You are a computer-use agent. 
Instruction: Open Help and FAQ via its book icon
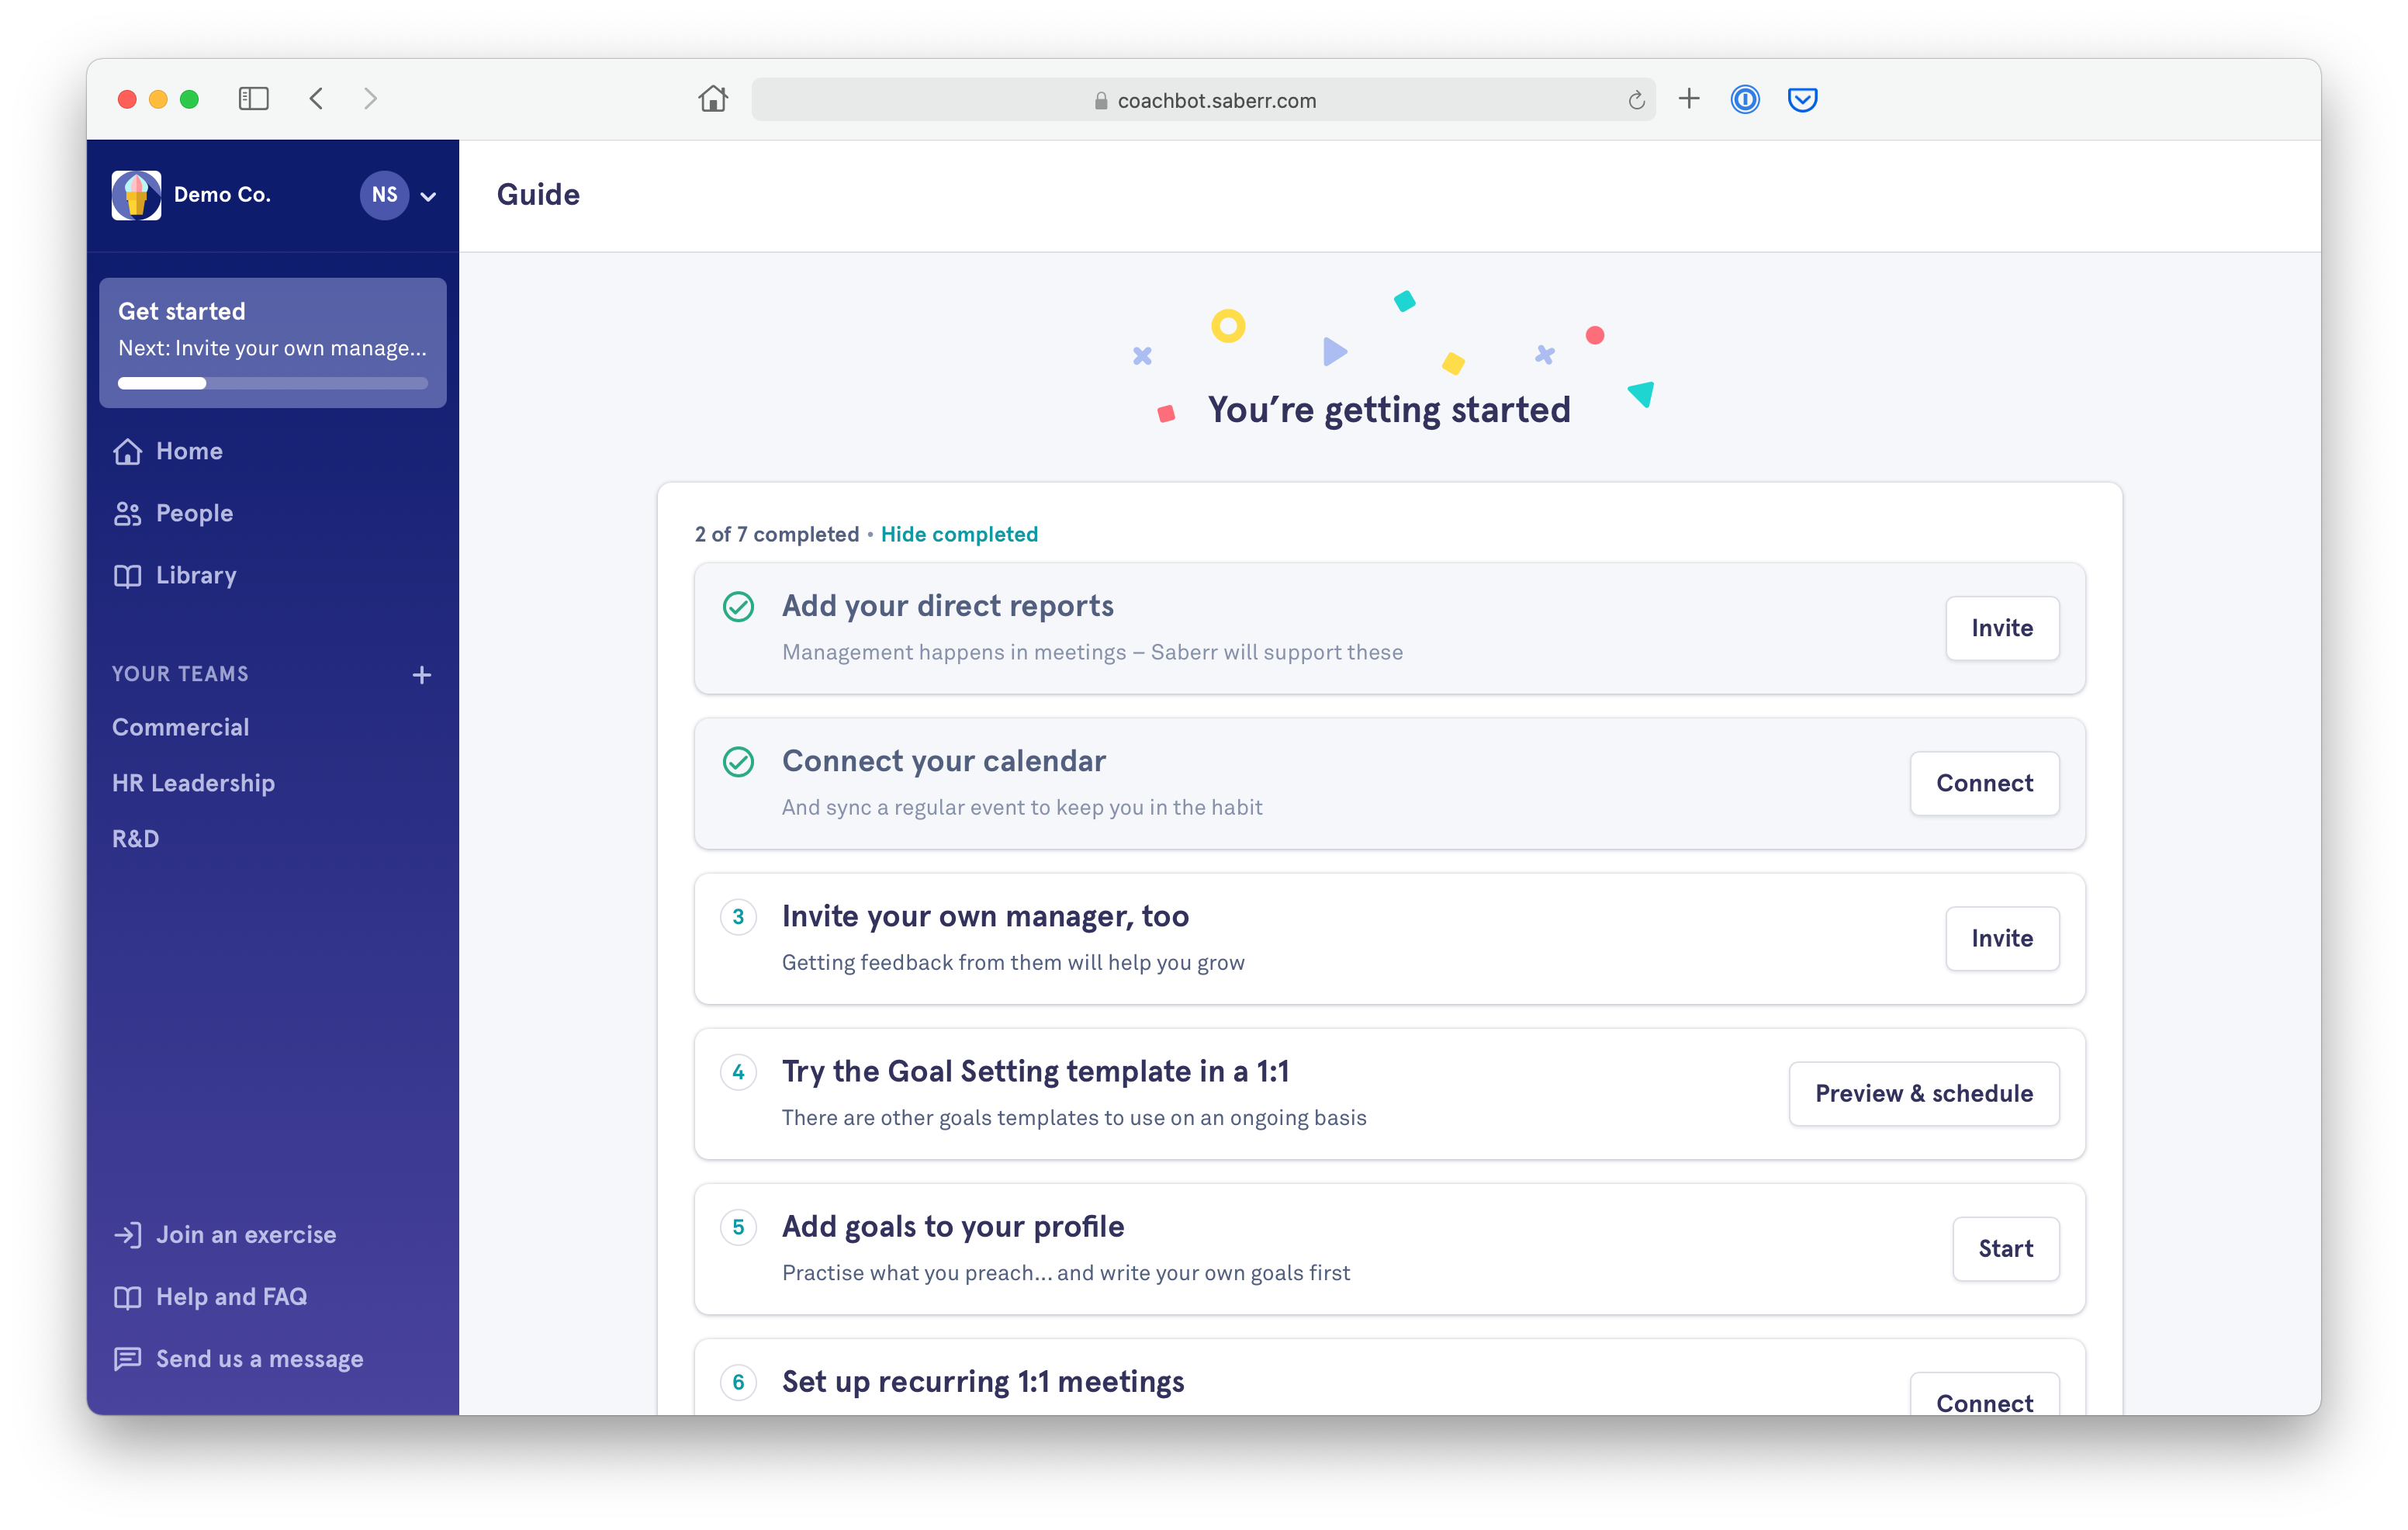pos(128,1296)
